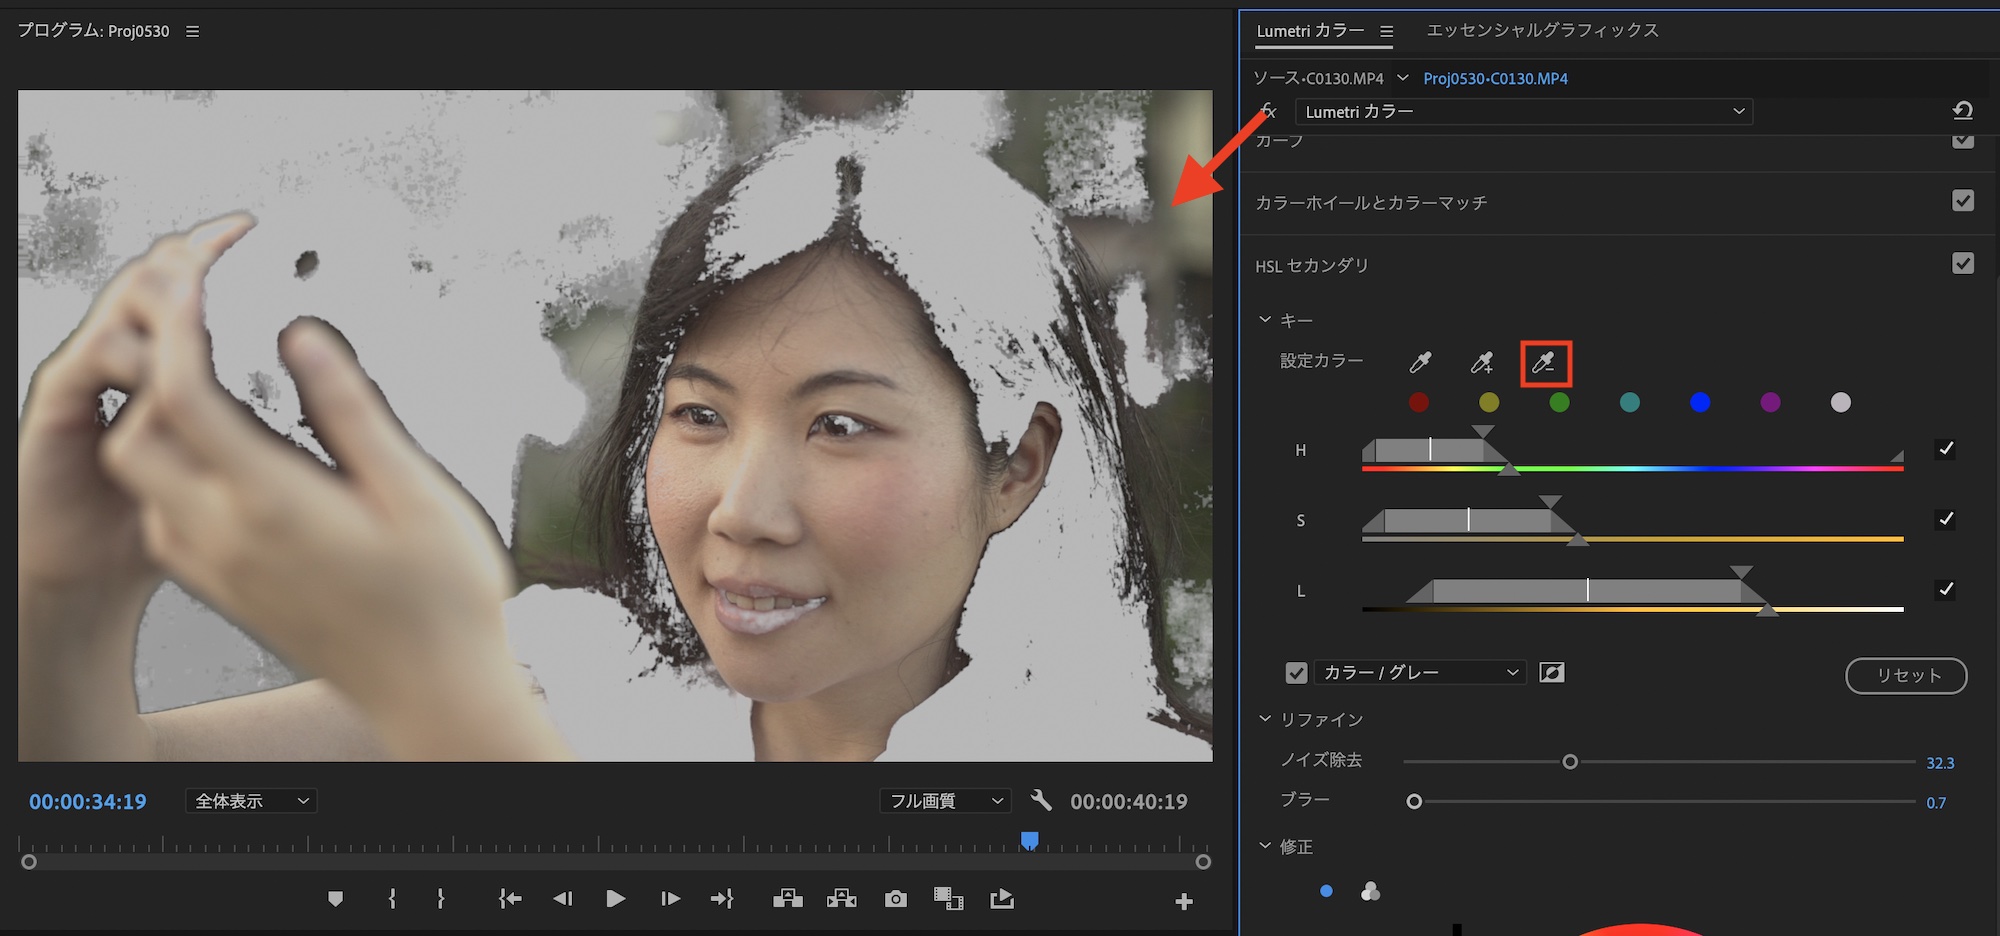The image size is (2000, 936).
Task: Add a marker in Program monitor
Action: (335, 899)
